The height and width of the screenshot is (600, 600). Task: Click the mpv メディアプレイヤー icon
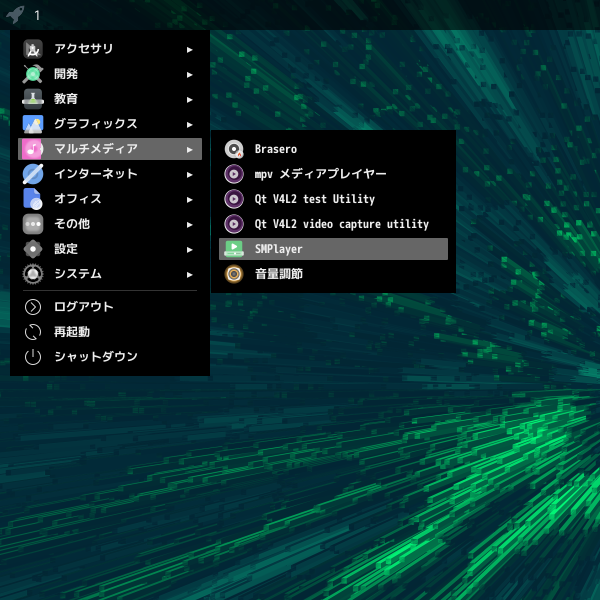234,174
